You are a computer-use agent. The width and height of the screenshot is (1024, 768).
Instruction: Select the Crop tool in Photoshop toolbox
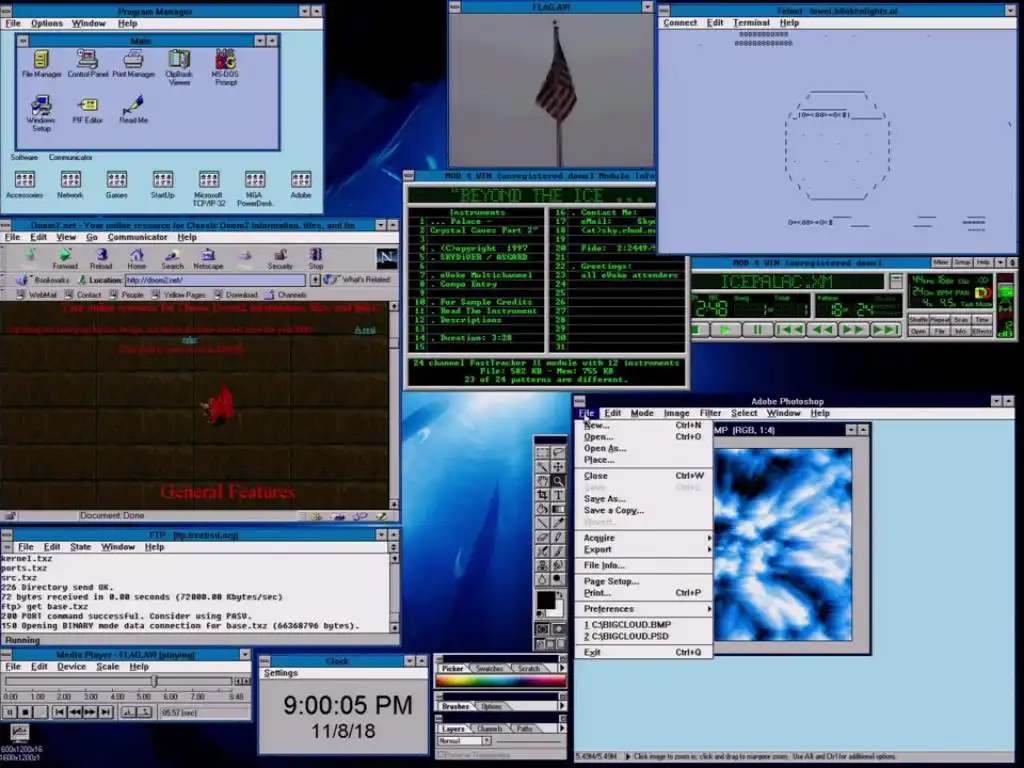[542, 495]
